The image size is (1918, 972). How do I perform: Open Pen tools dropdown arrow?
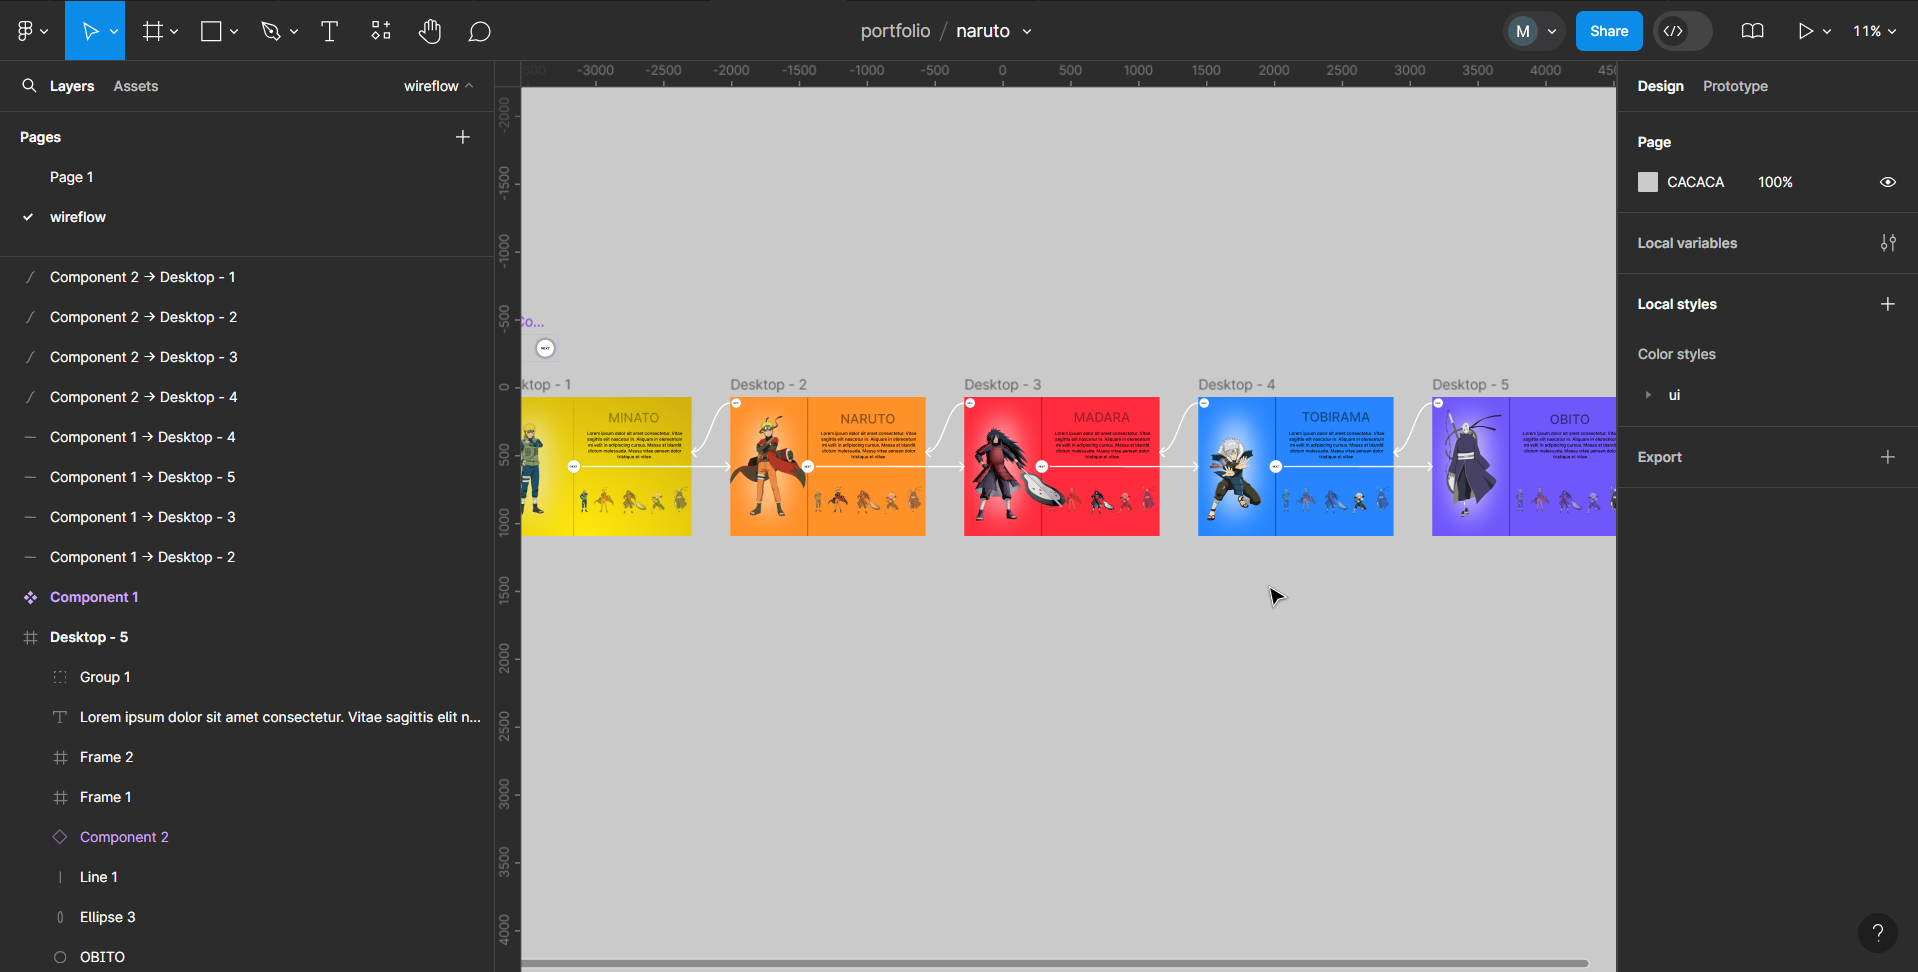tap(294, 31)
